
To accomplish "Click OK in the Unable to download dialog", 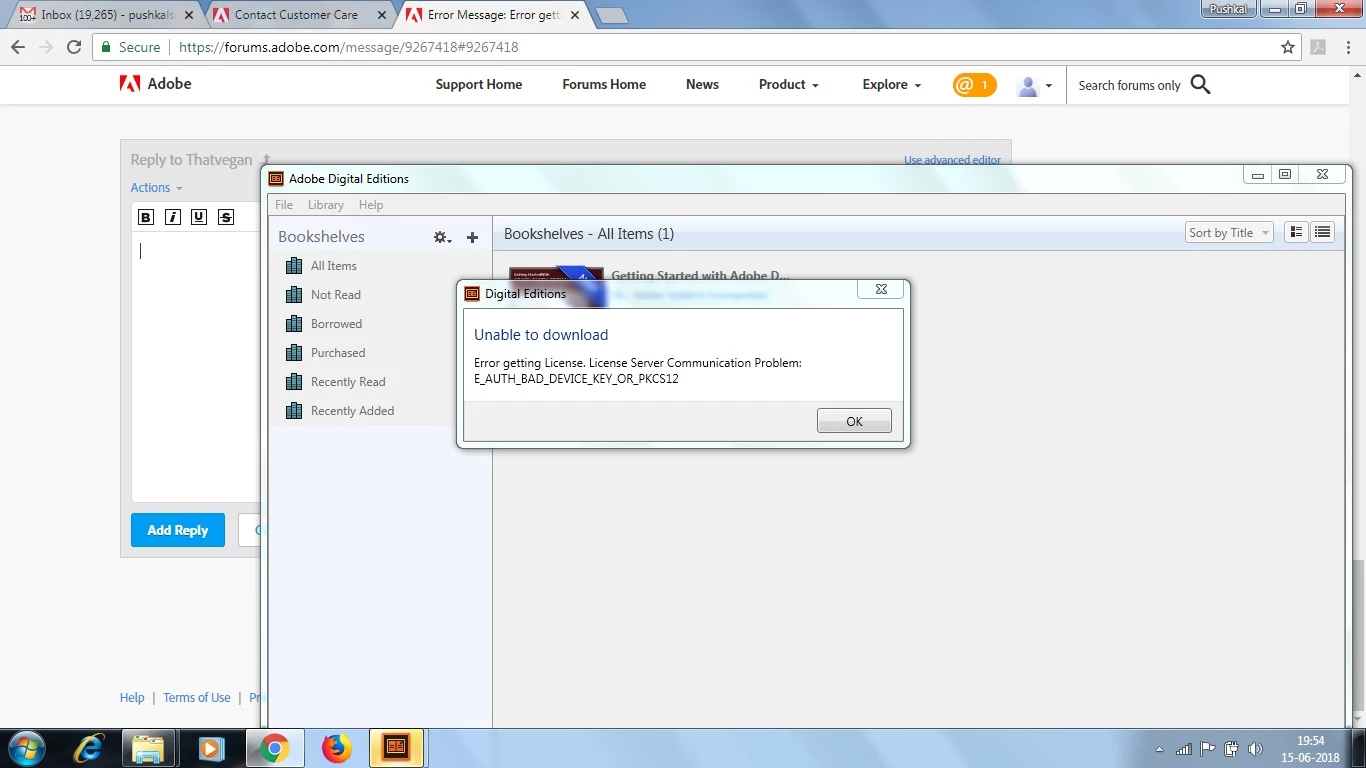I will click(x=854, y=421).
